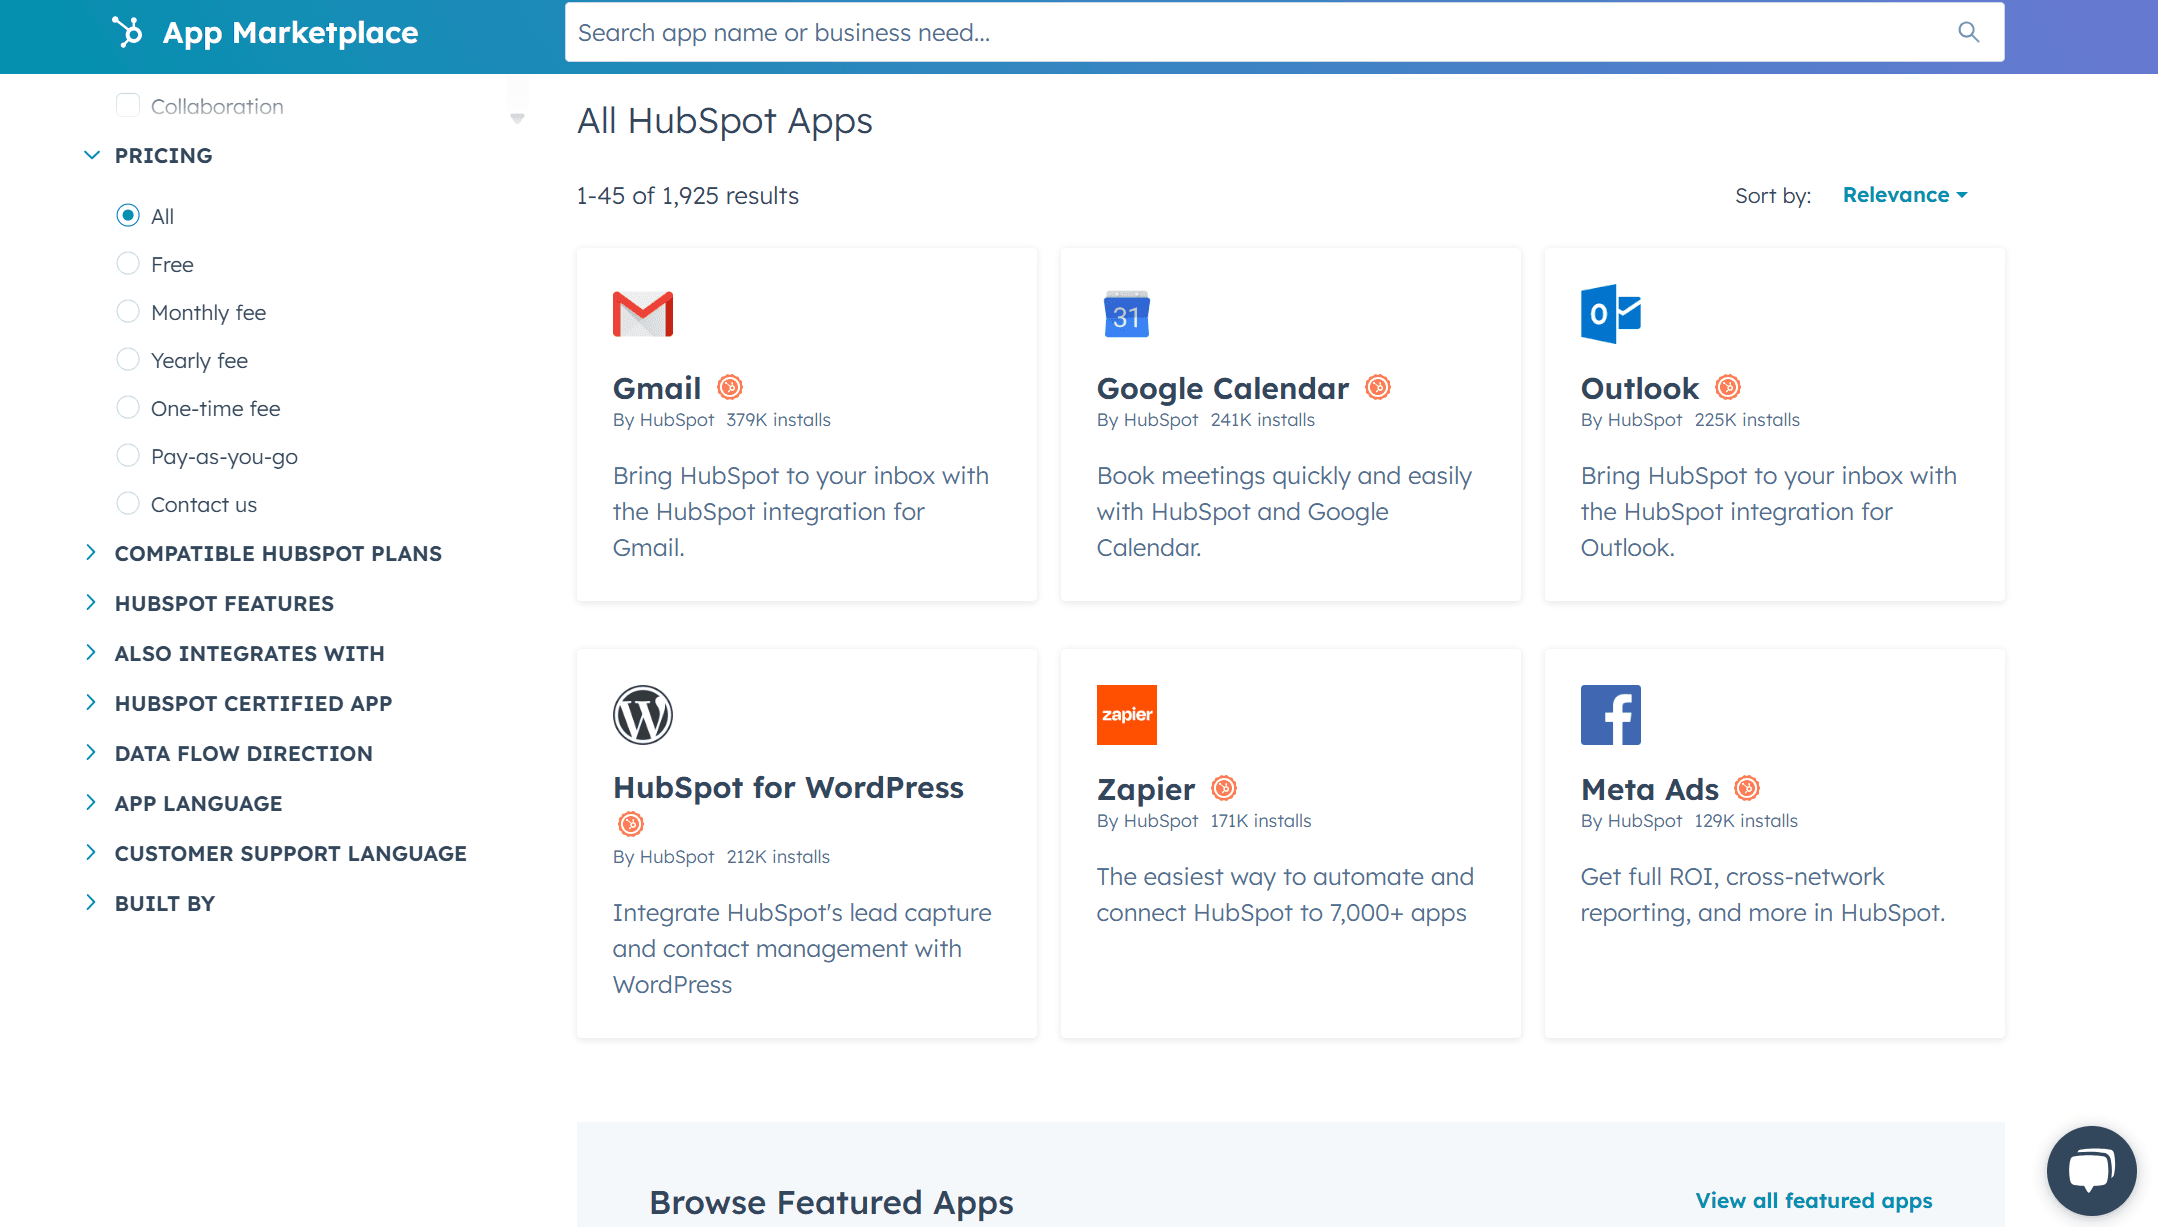The width and height of the screenshot is (2158, 1227).
Task: Open the chat widget bubble
Action: click(x=2091, y=1170)
